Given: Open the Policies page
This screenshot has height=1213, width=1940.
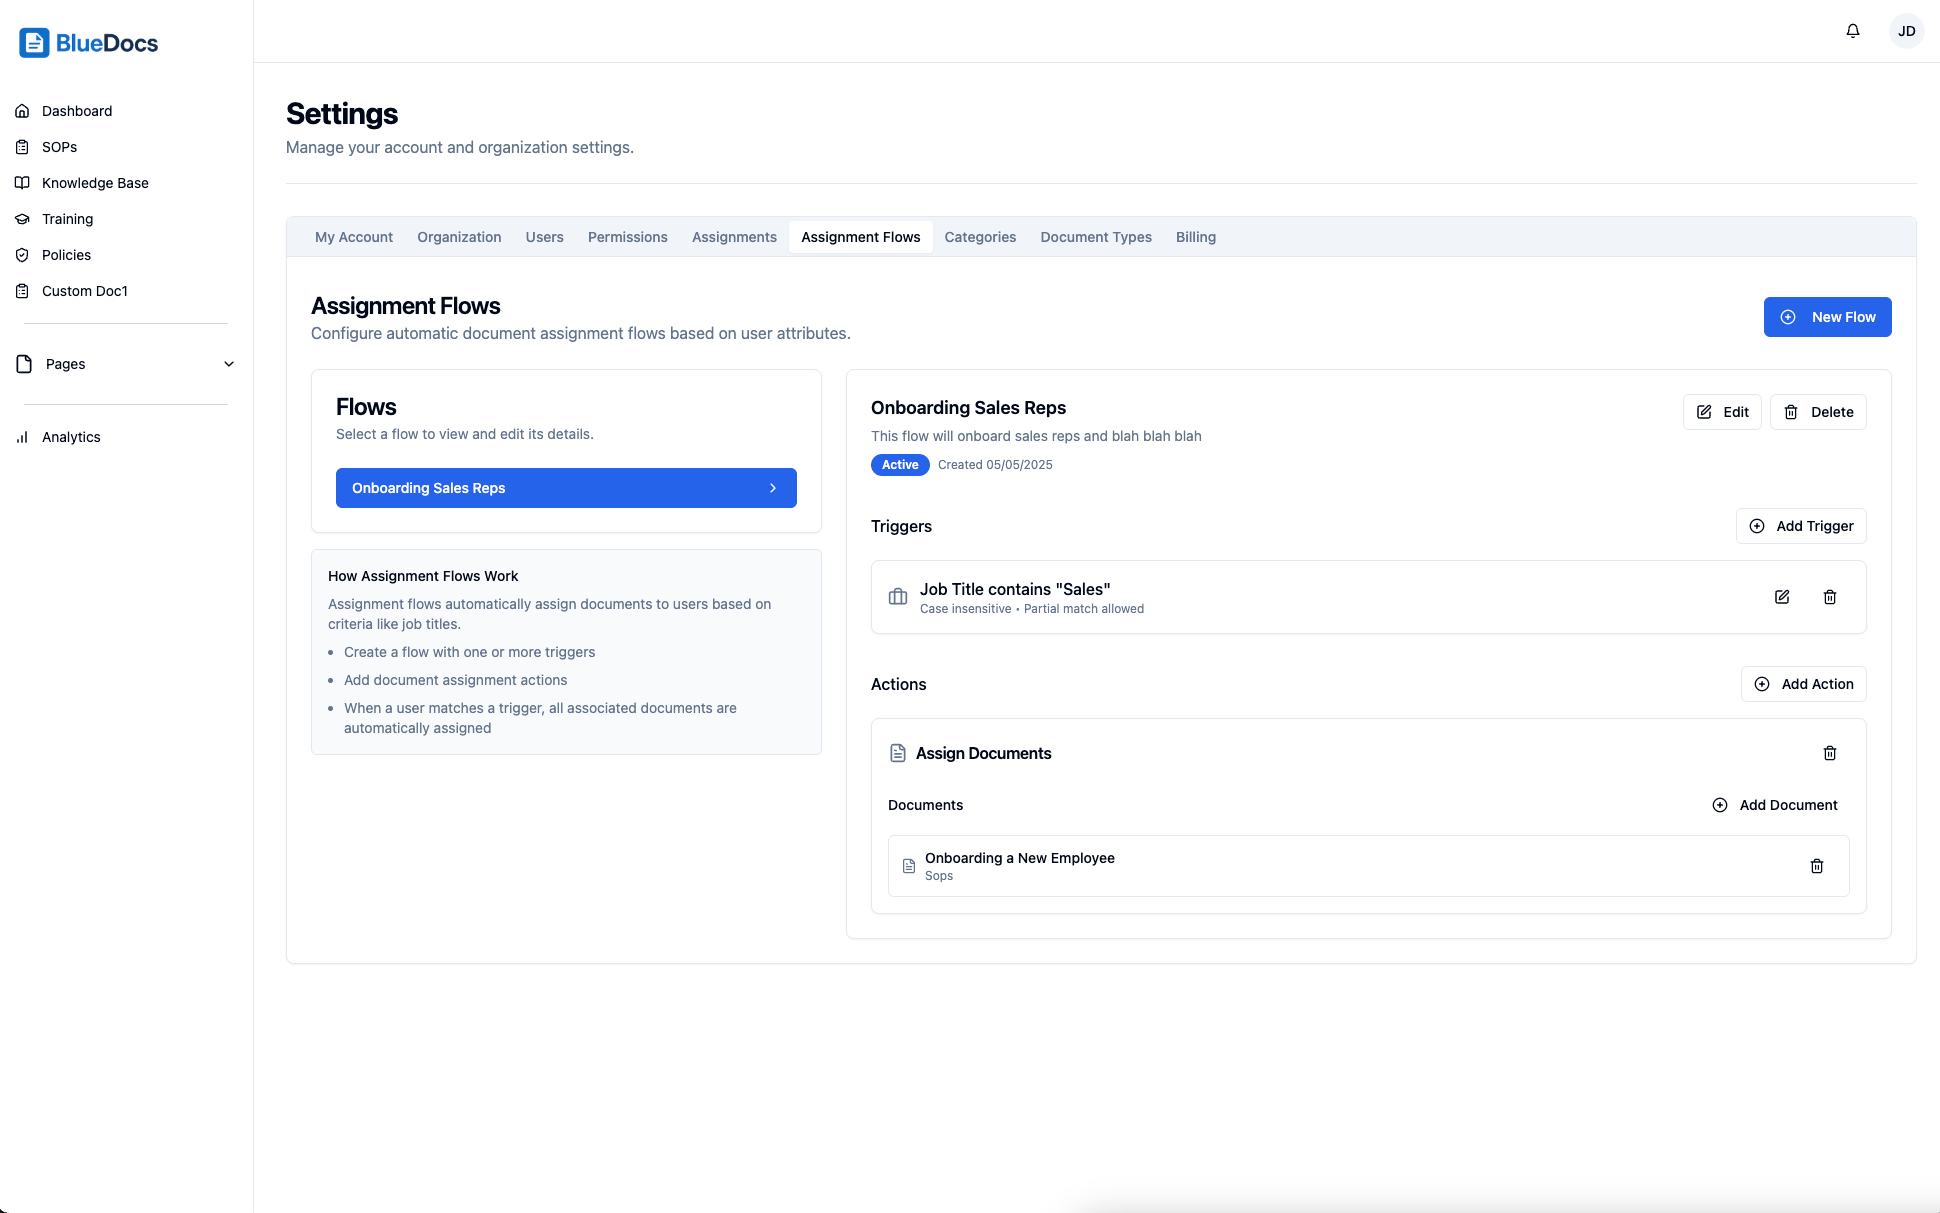Looking at the screenshot, I should tap(66, 255).
